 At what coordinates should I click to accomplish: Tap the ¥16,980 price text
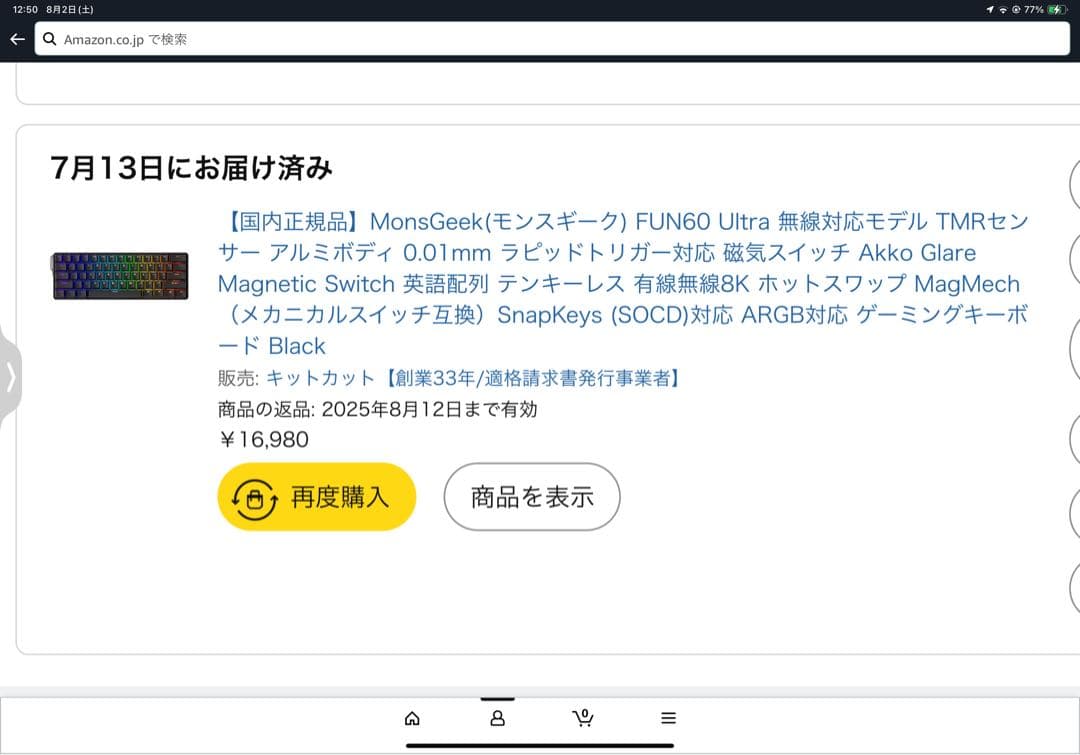[264, 439]
